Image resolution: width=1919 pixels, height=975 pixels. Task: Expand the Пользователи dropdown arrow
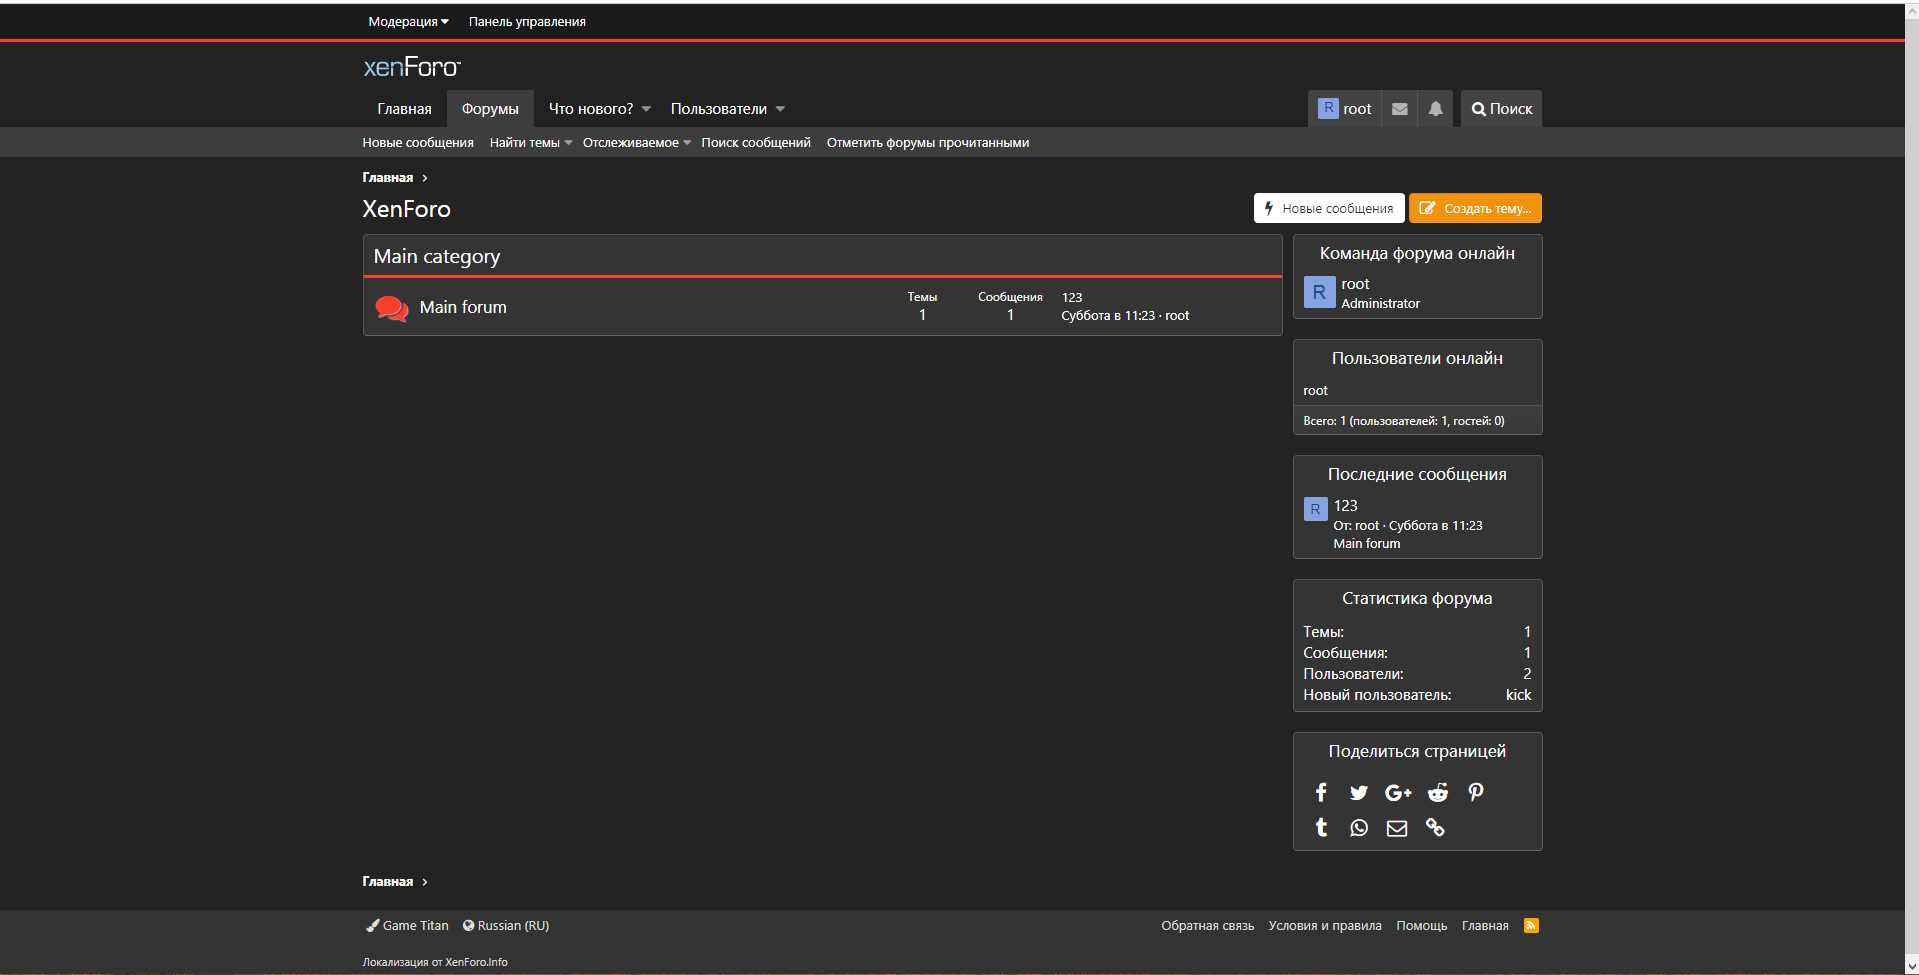780,109
